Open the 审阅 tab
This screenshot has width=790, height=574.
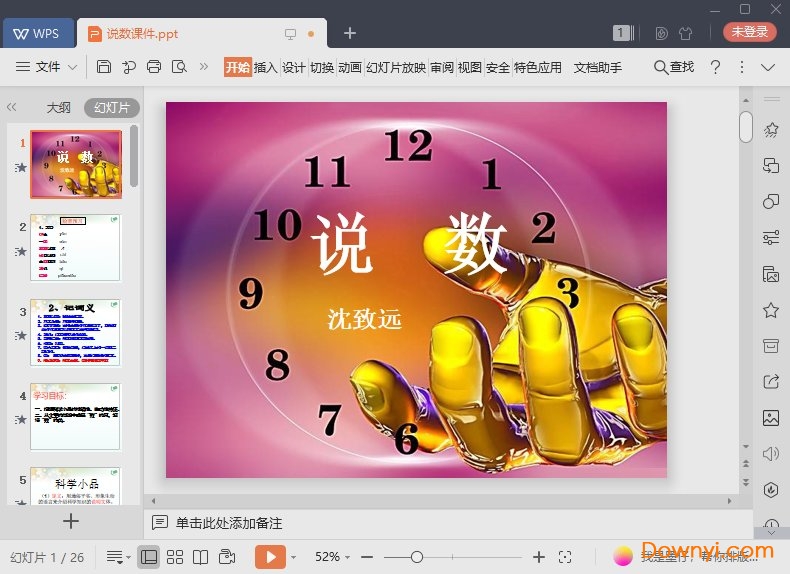coord(442,67)
